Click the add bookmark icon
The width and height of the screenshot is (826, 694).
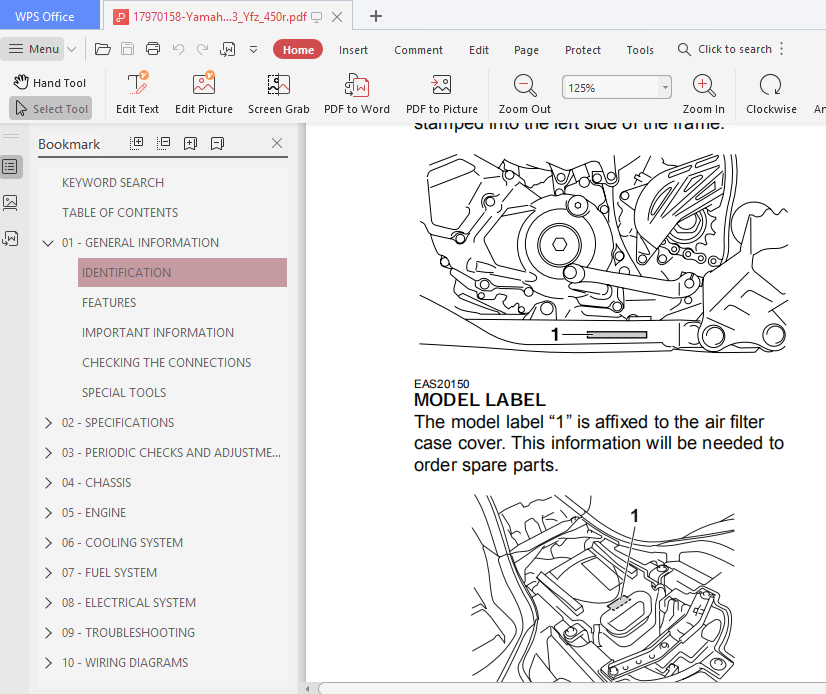point(190,143)
